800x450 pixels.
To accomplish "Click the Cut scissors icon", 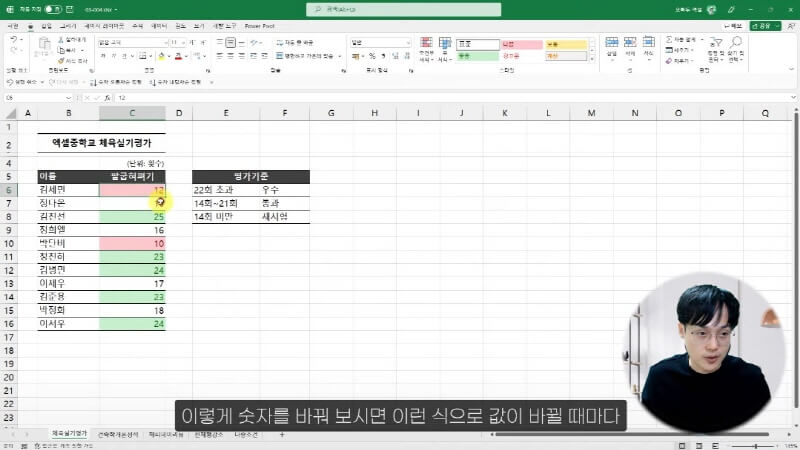I will point(61,40).
